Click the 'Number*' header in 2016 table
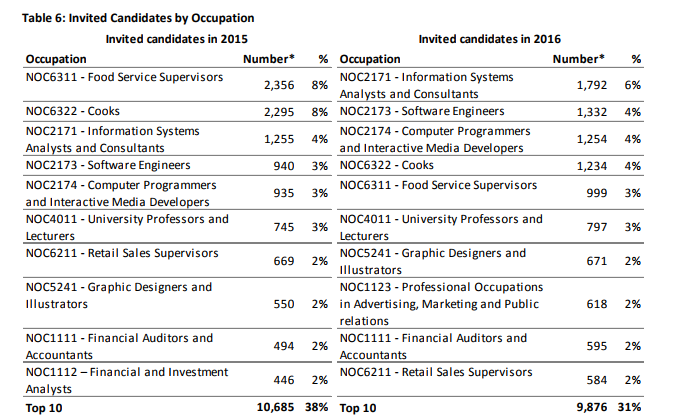Viewport: 677px width, 416px height. [579, 59]
